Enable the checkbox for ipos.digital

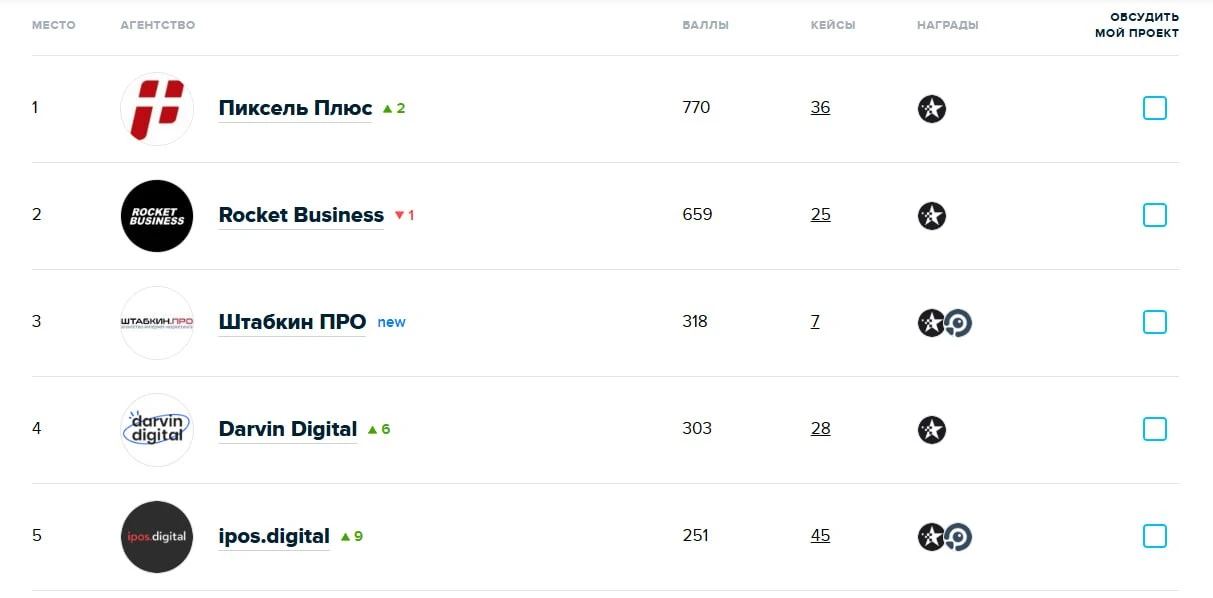click(x=1155, y=536)
